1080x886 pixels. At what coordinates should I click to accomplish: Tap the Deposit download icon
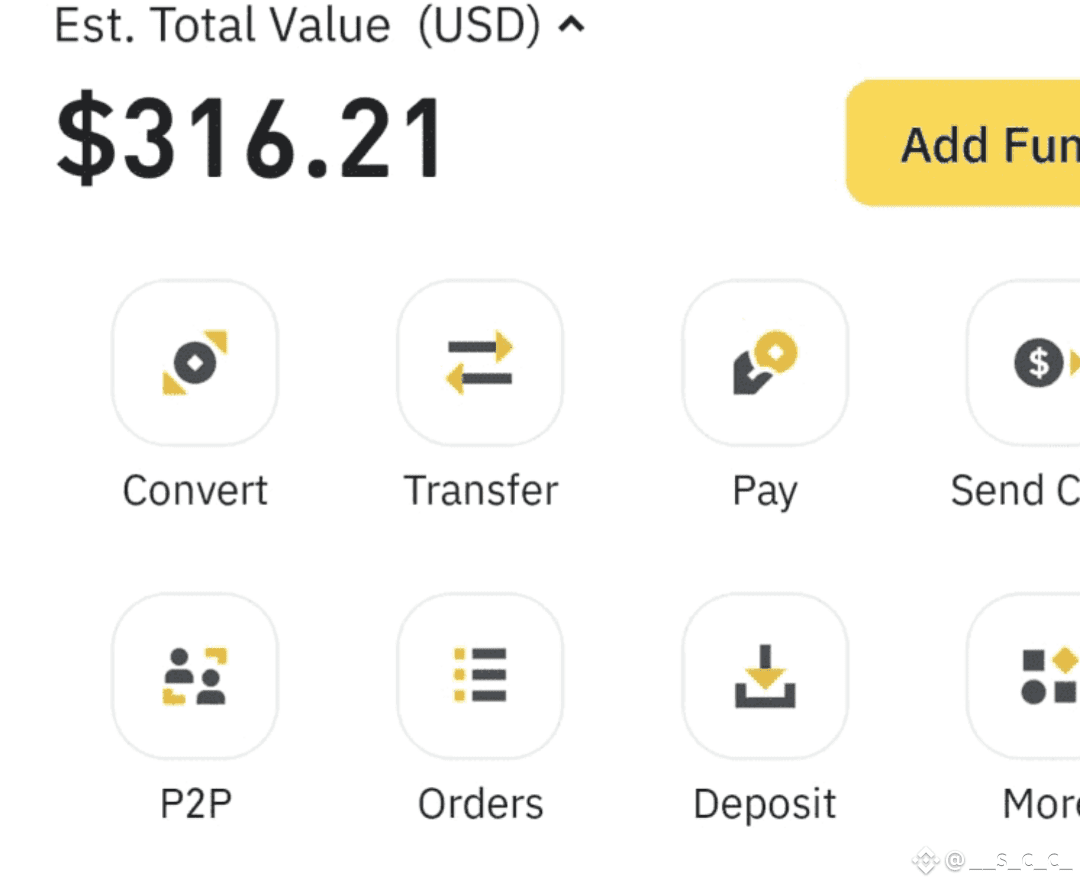click(x=765, y=676)
